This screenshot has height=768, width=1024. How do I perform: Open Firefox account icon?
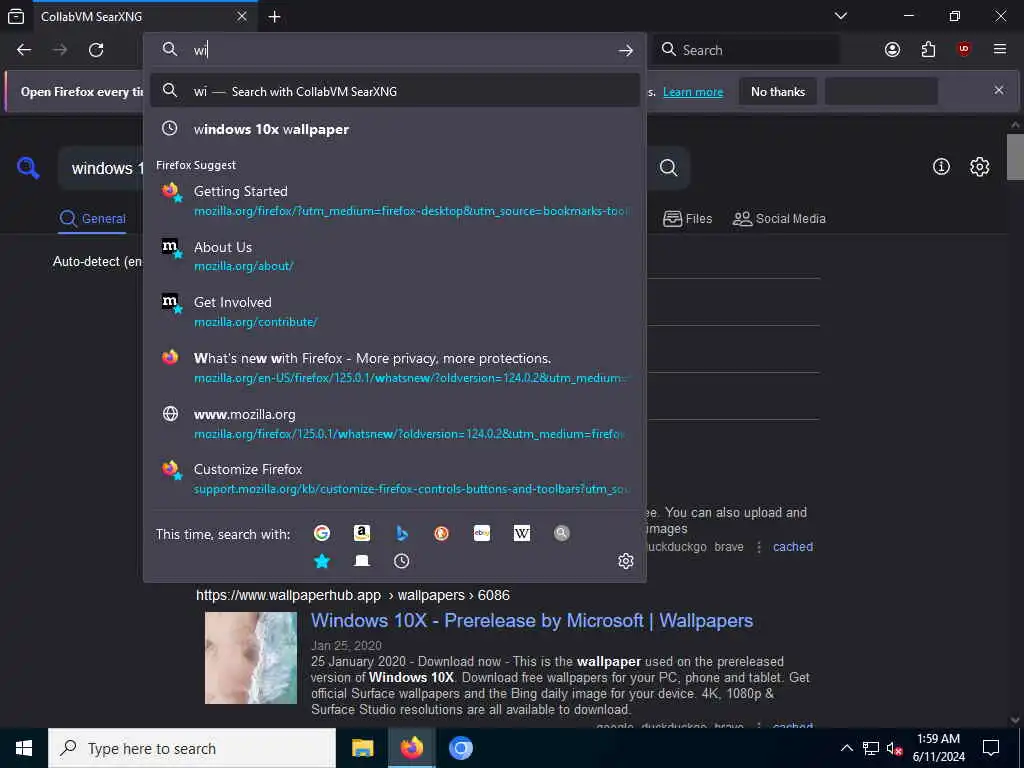tap(892, 50)
